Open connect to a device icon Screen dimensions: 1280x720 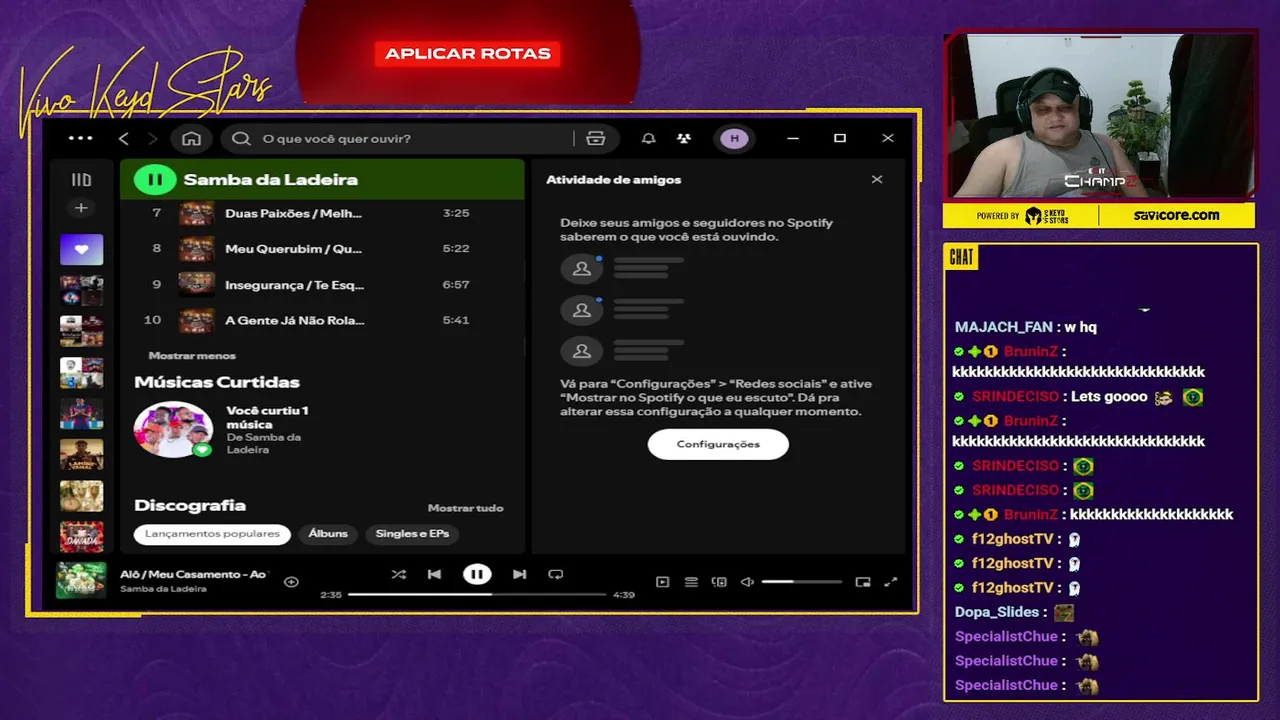tap(719, 582)
